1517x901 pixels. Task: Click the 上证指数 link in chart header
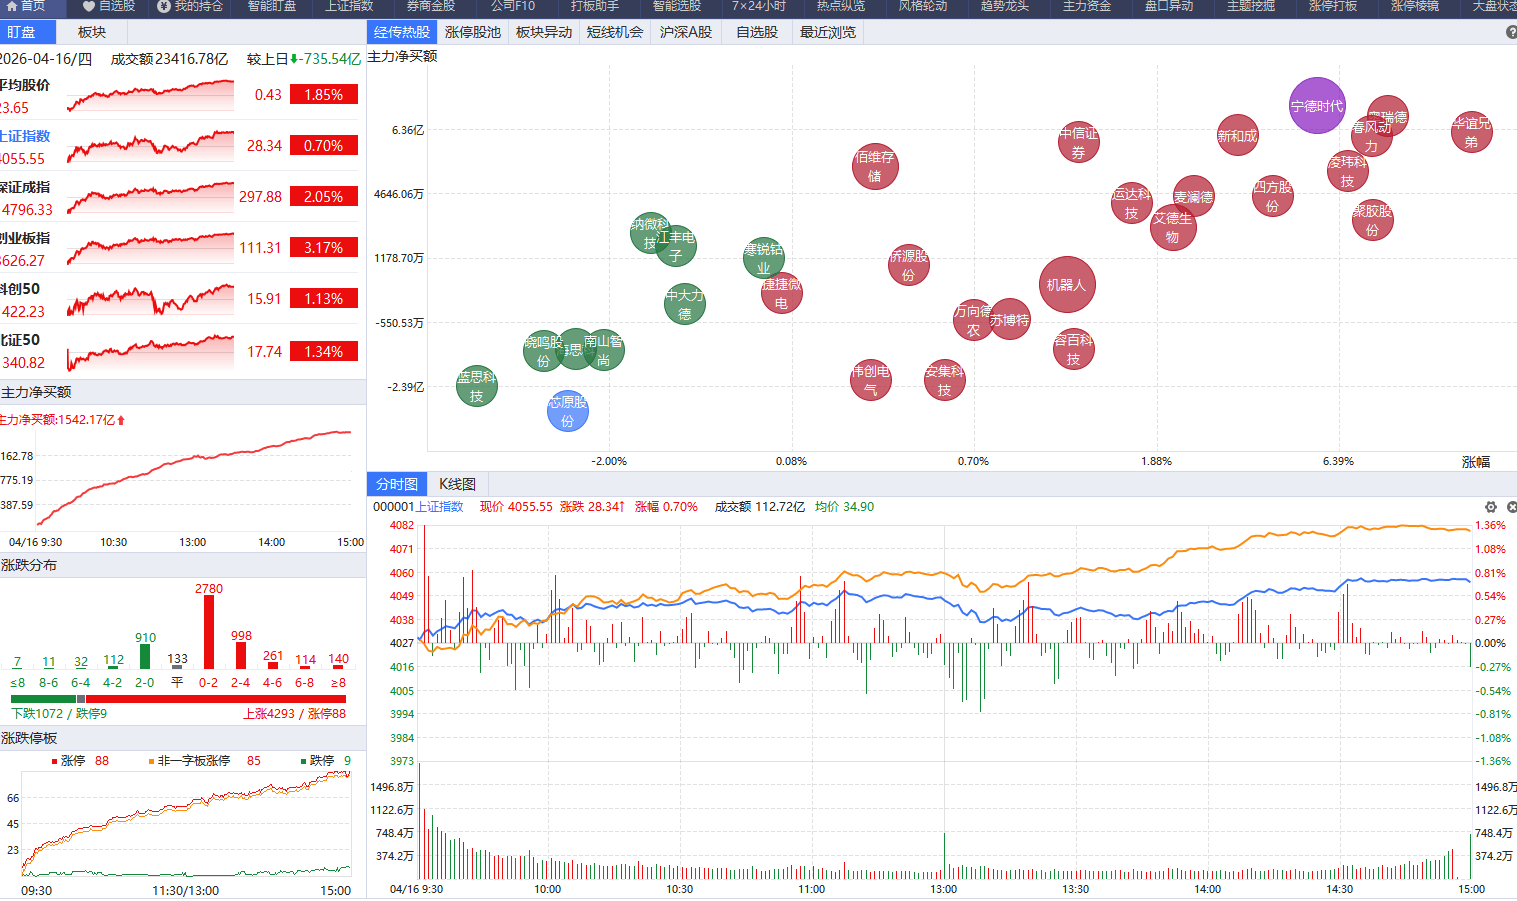[x=439, y=507]
